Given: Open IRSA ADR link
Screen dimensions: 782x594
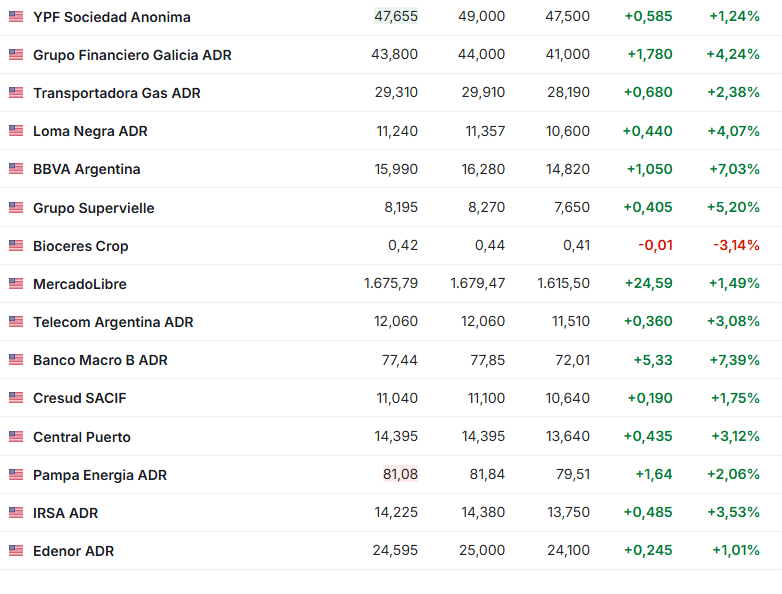Looking at the screenshot, I should [x=65, y=513].
